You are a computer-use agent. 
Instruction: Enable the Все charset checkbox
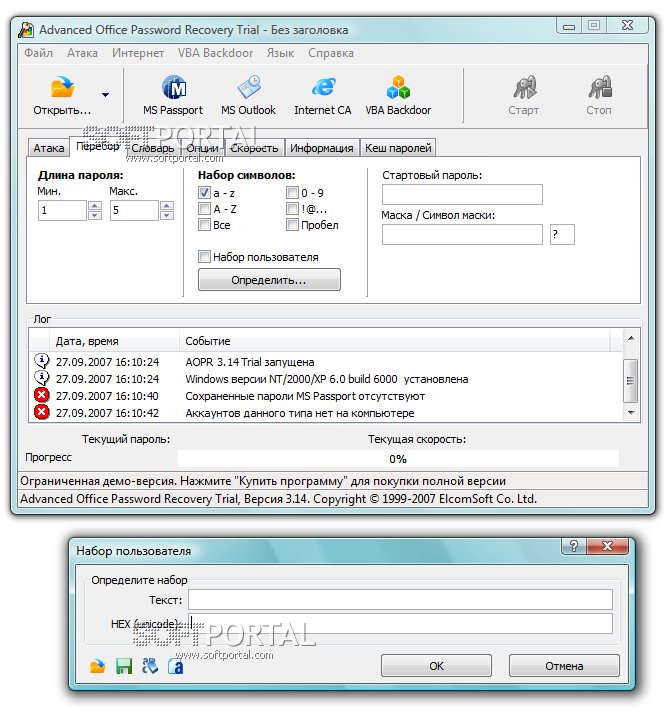[x=204, y=224]
